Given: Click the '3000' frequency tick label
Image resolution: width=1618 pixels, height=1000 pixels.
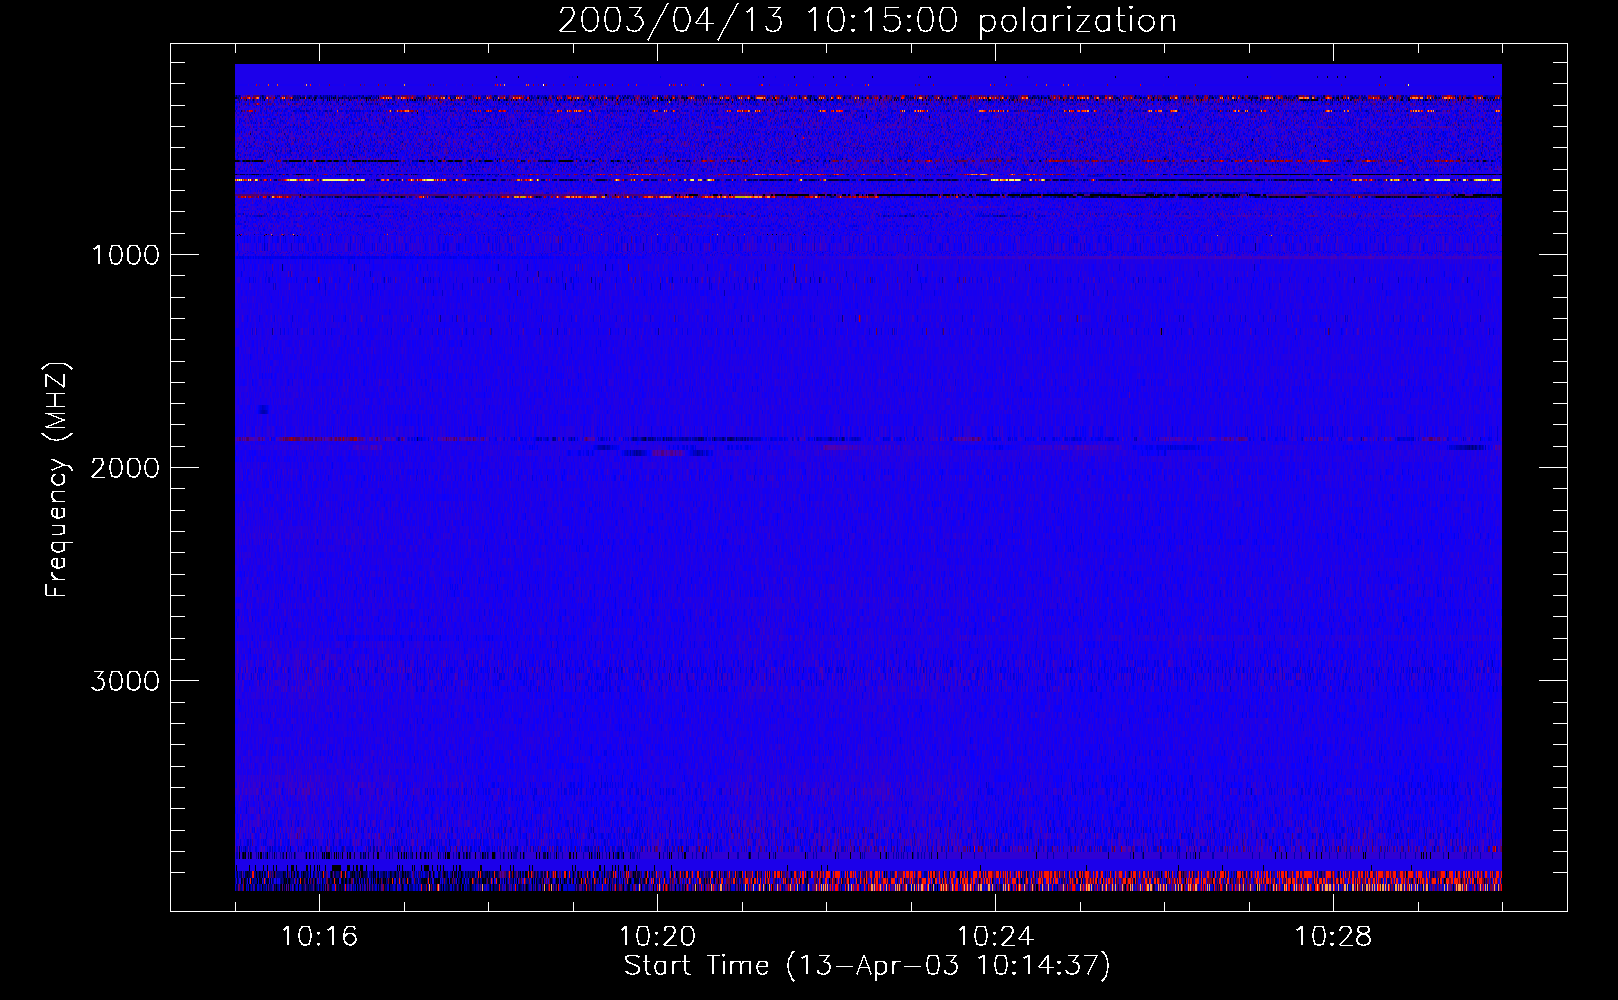Looking at the screenshot, I should click(x=125, y=681).
